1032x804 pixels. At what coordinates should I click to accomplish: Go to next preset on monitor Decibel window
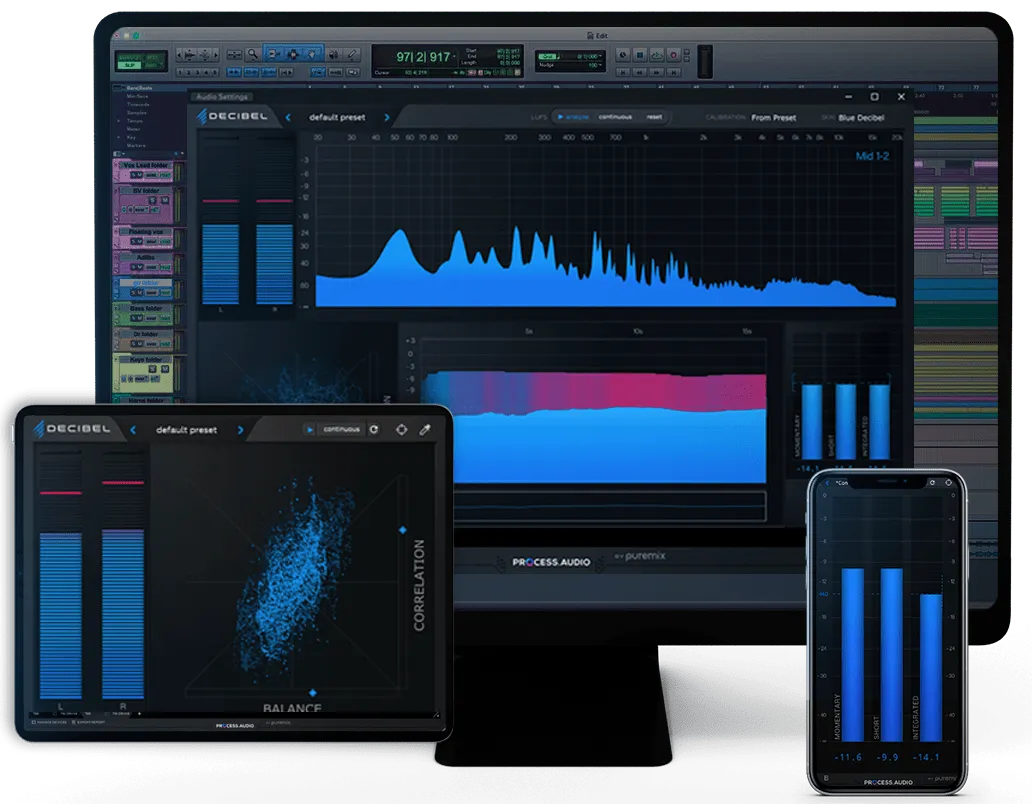pos(386,117)
